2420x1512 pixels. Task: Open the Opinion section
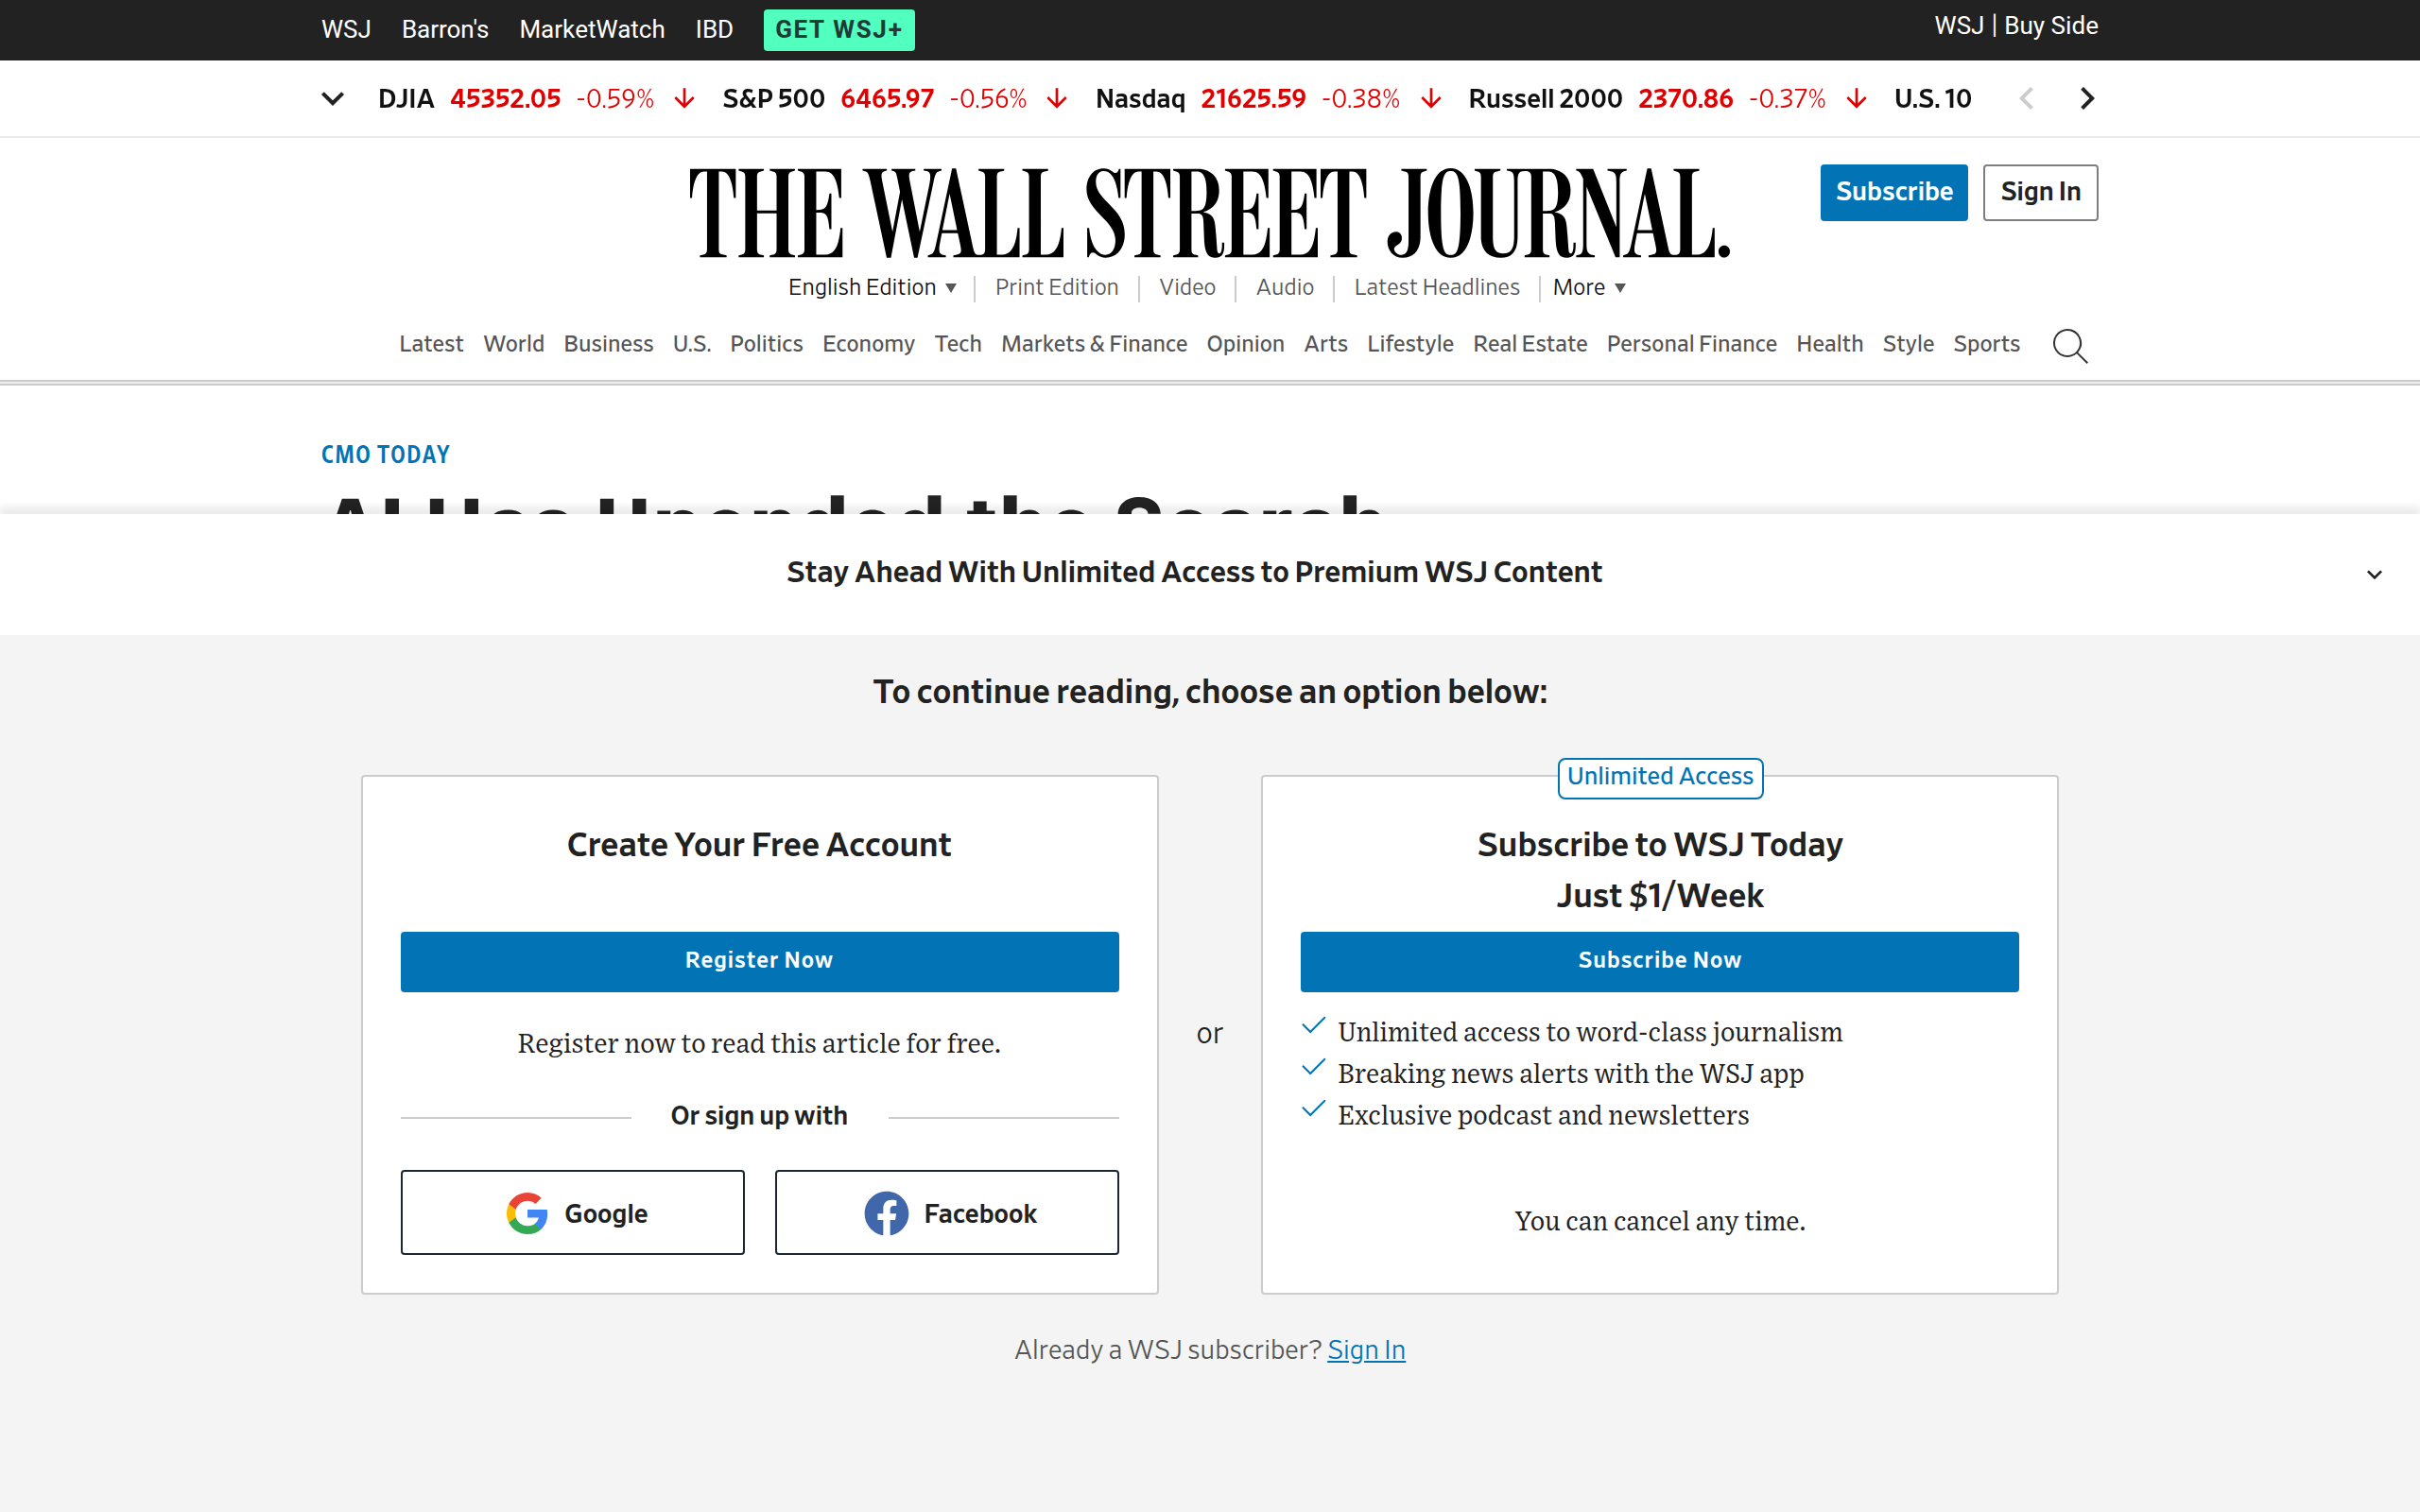(x=1245, y=344)
